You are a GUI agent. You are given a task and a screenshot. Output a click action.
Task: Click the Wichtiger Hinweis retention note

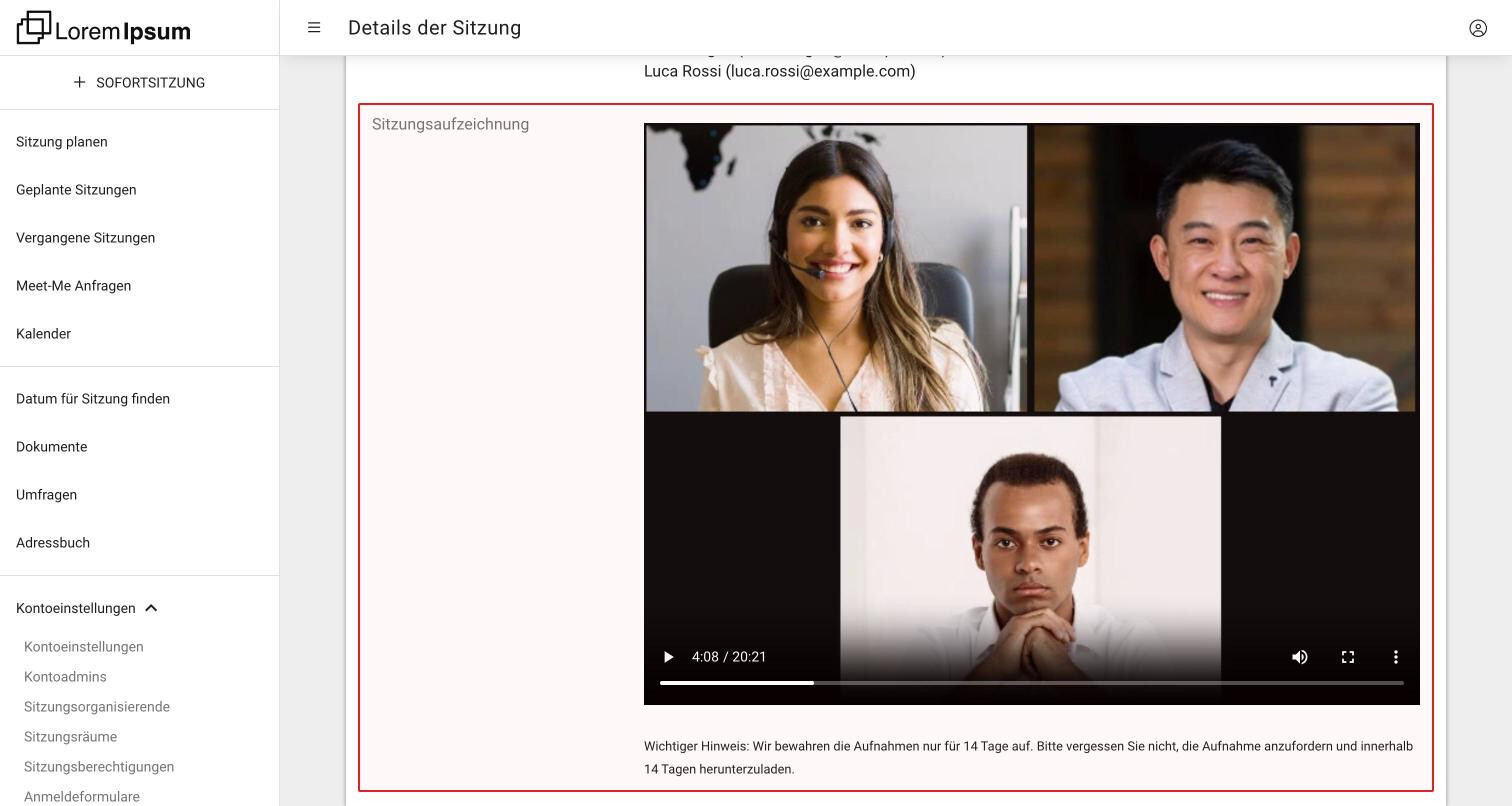coord(1029,758)
